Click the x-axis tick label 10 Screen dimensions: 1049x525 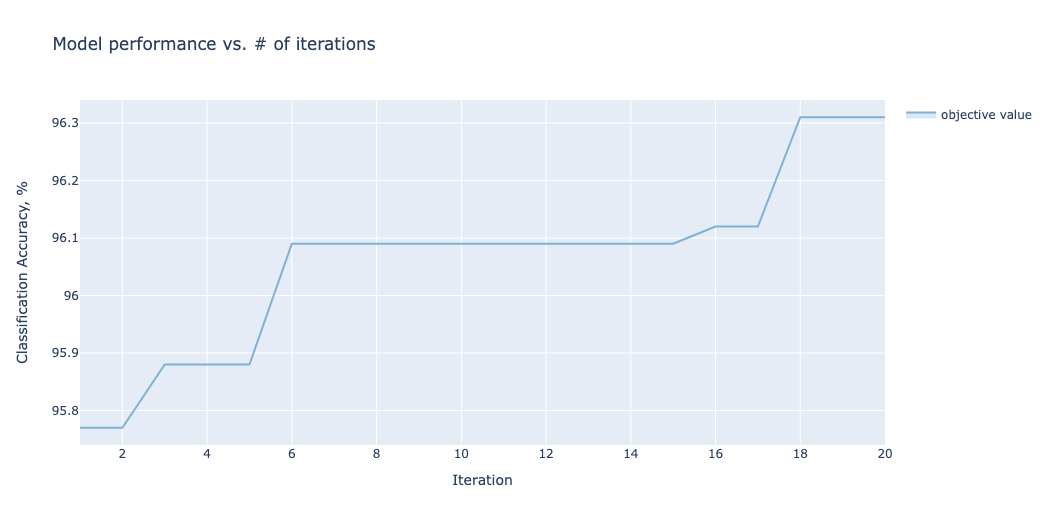point(461,454)
